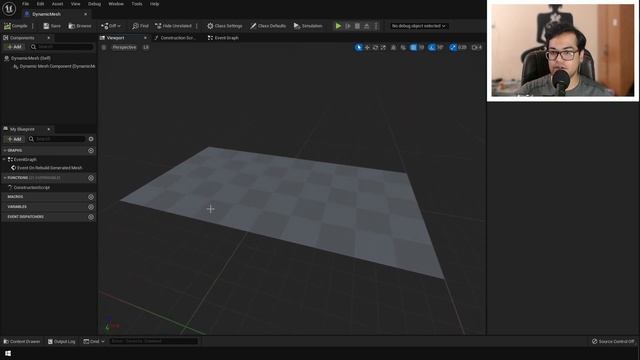This screenshot has width=640, height=360.
Task: Click the Find toolbar button
Action: tap(140, 26)
